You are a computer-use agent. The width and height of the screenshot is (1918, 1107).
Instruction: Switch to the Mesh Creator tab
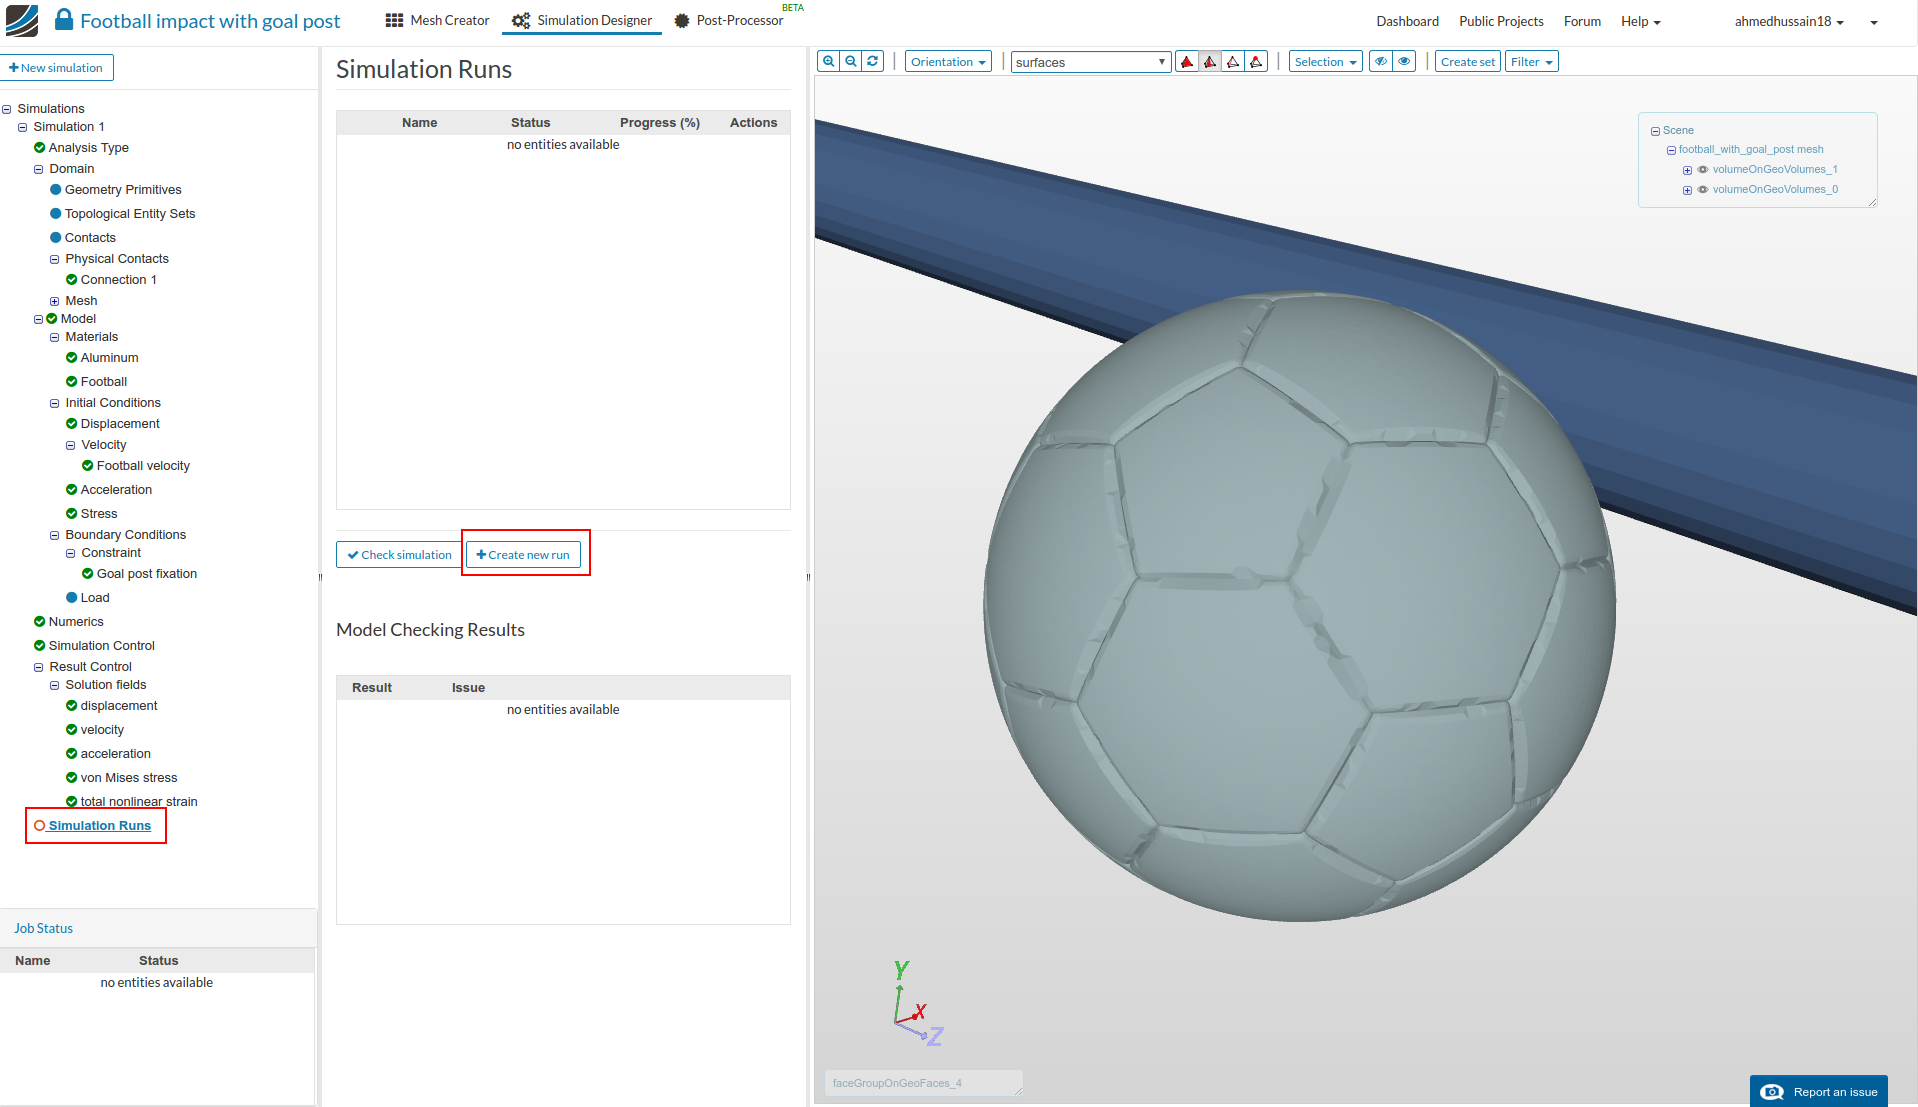pyautogui.click(x=437, y=20)
